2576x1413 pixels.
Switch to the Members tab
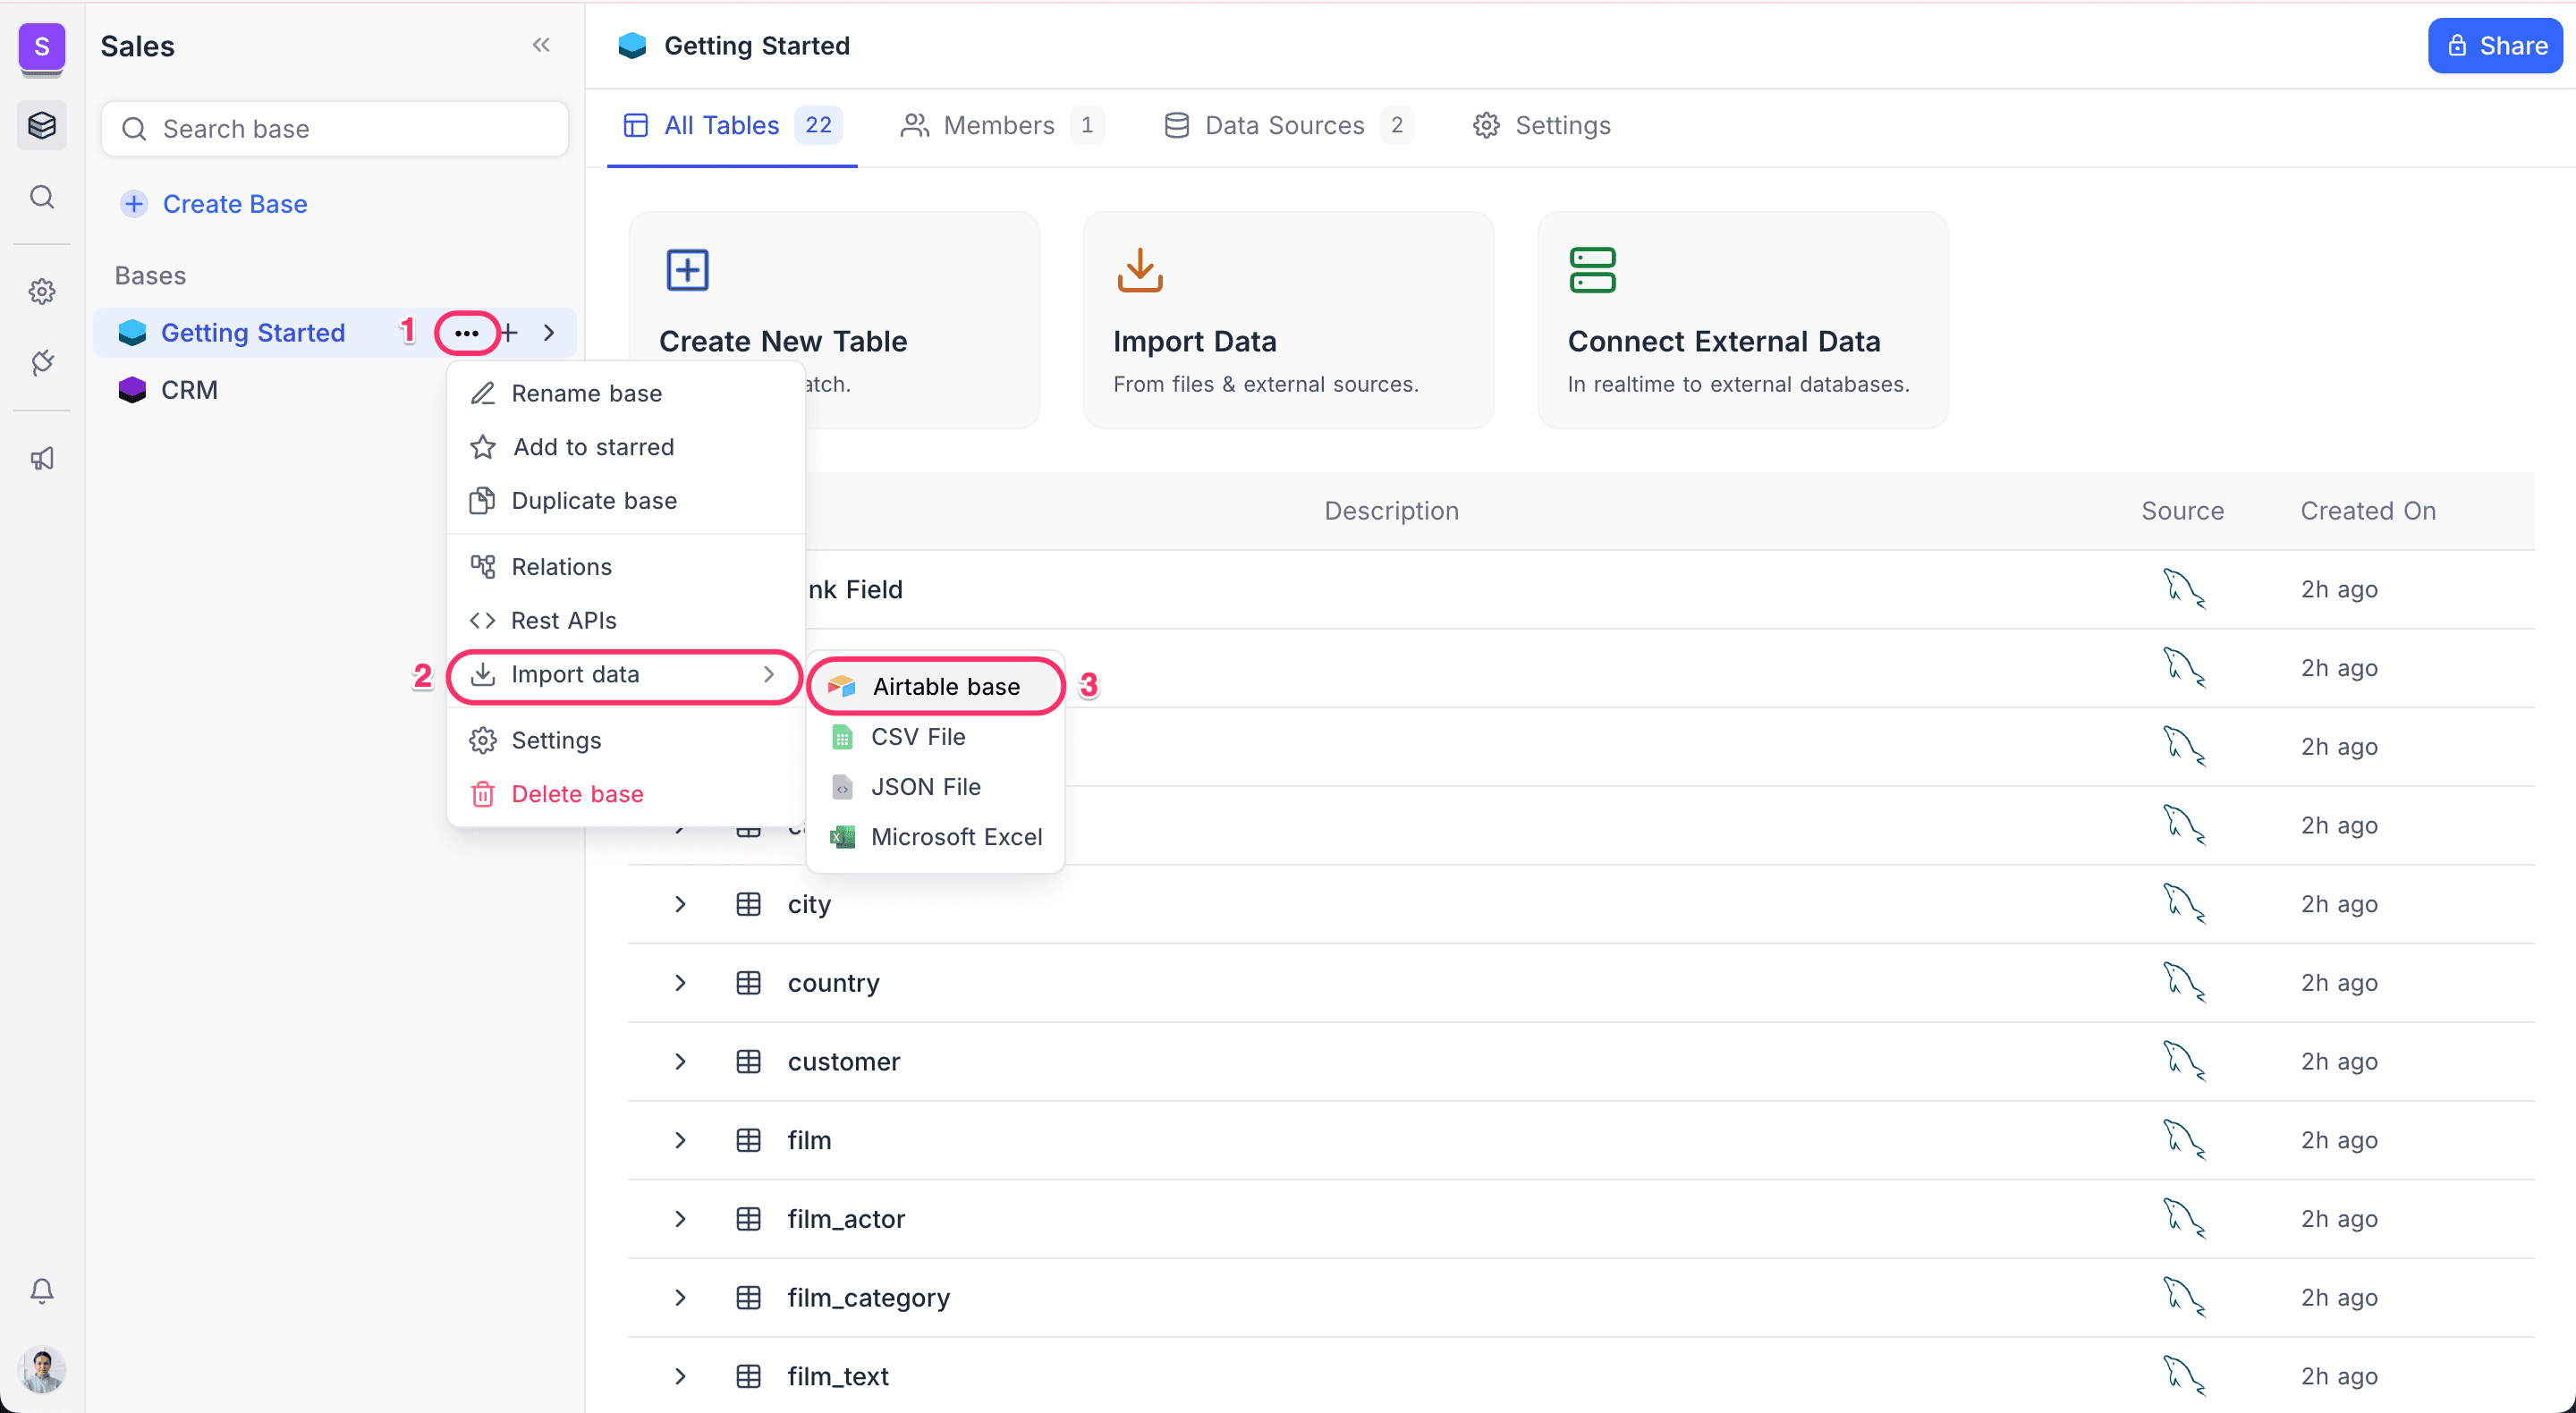click(1002, 125)
